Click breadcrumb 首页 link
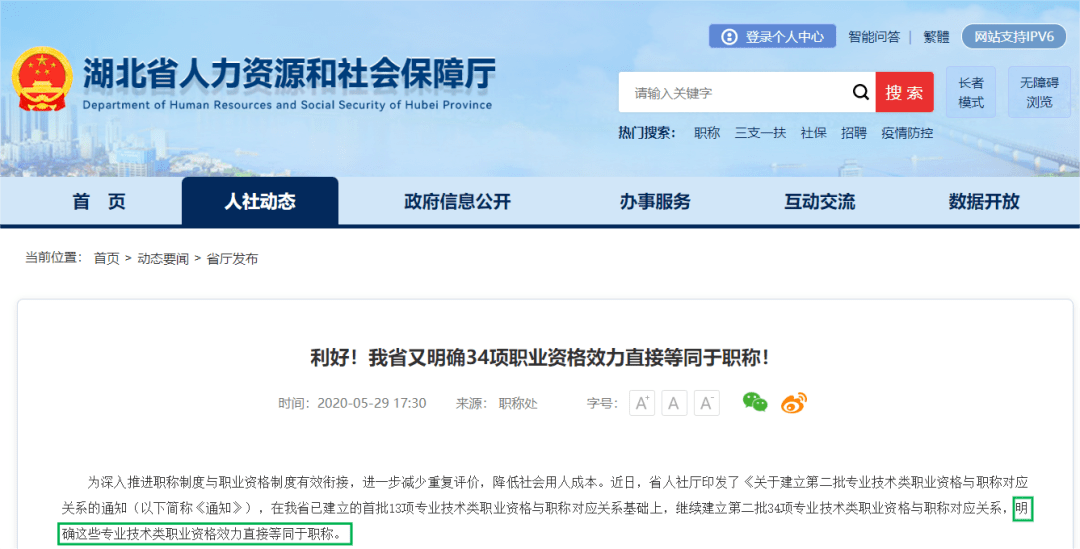The width and height of the screenshot is (1080, 549). click(x=106, y=259)
